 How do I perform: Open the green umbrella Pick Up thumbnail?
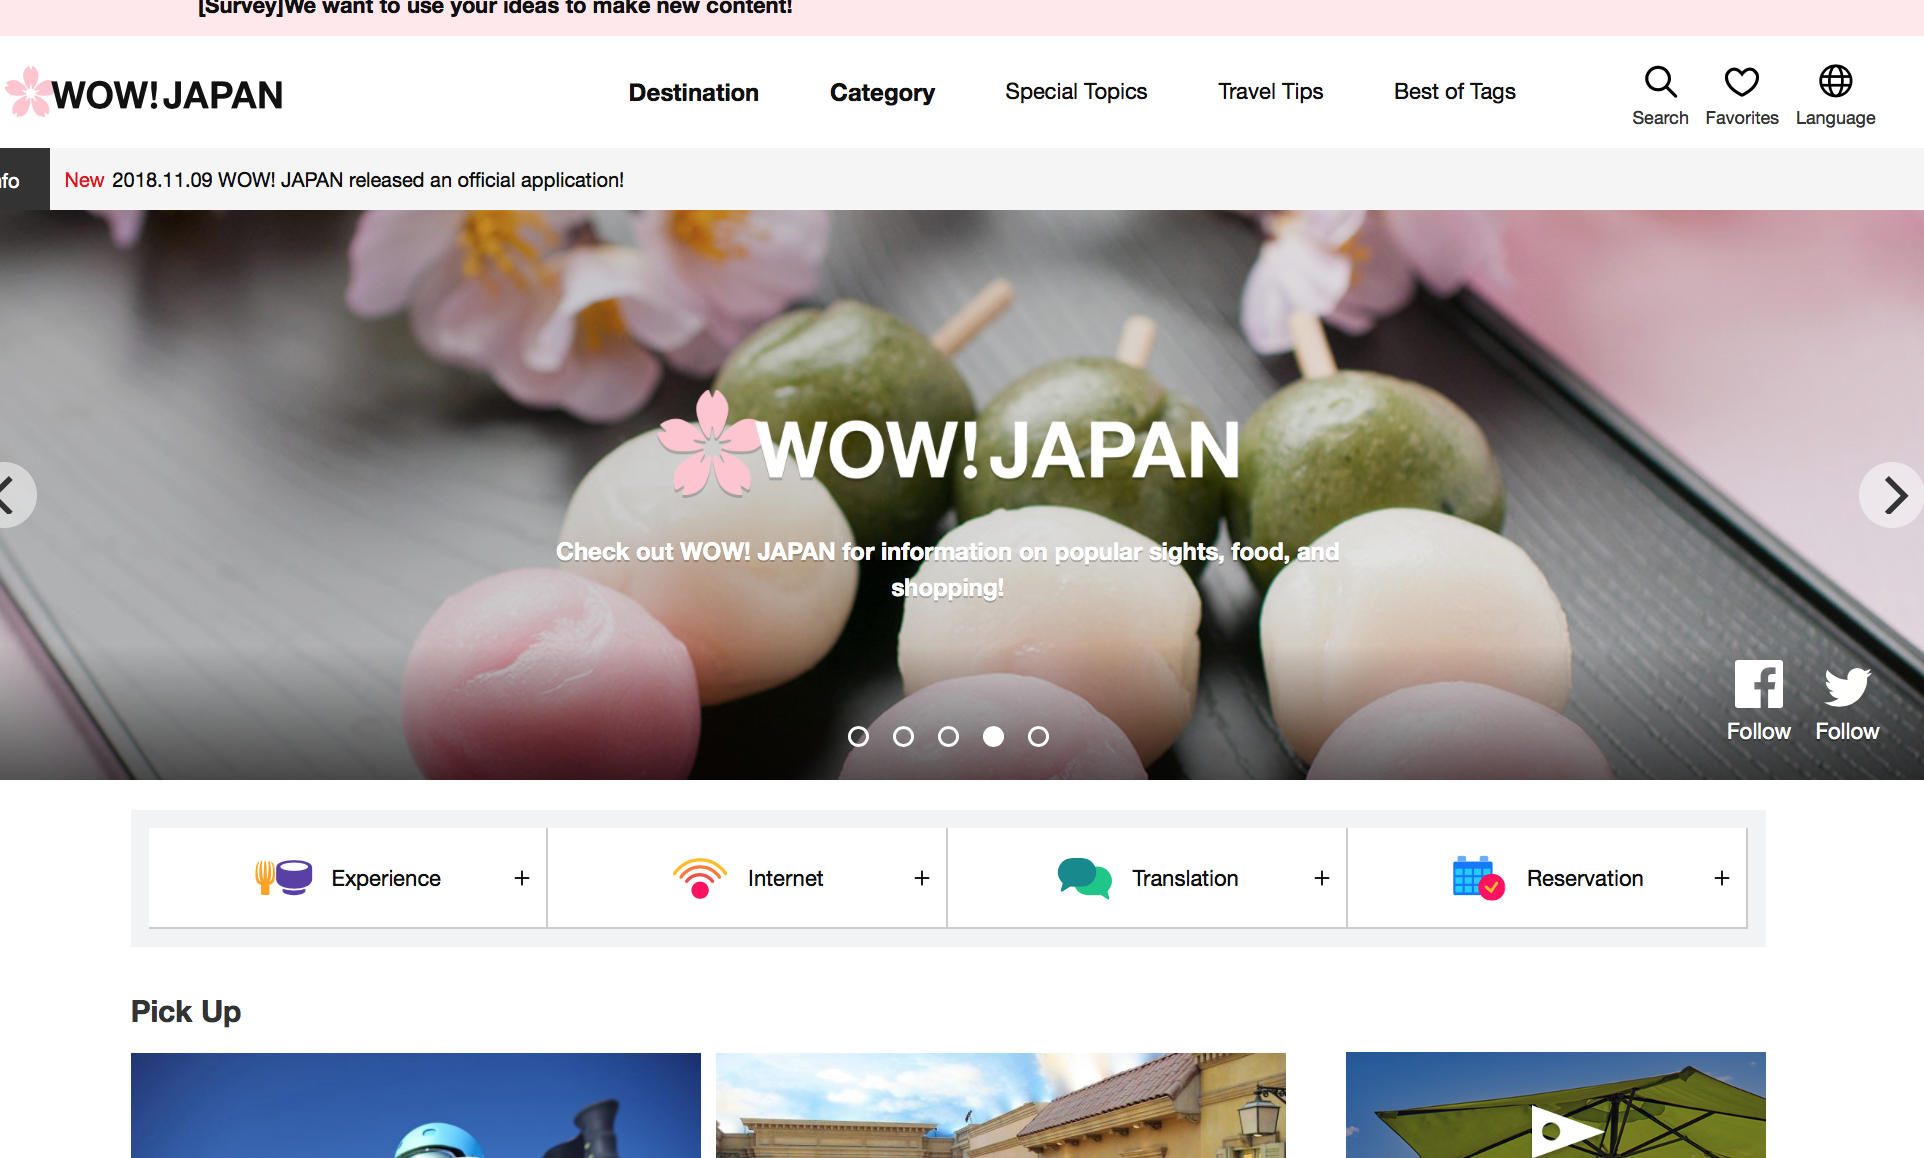(x=1556, y=1105)
